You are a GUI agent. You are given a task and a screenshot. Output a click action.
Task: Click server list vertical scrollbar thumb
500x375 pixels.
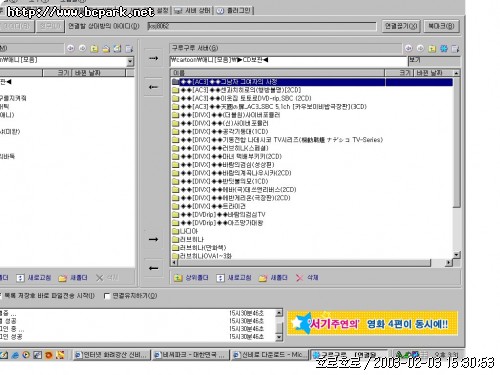[x=457, y=143]
